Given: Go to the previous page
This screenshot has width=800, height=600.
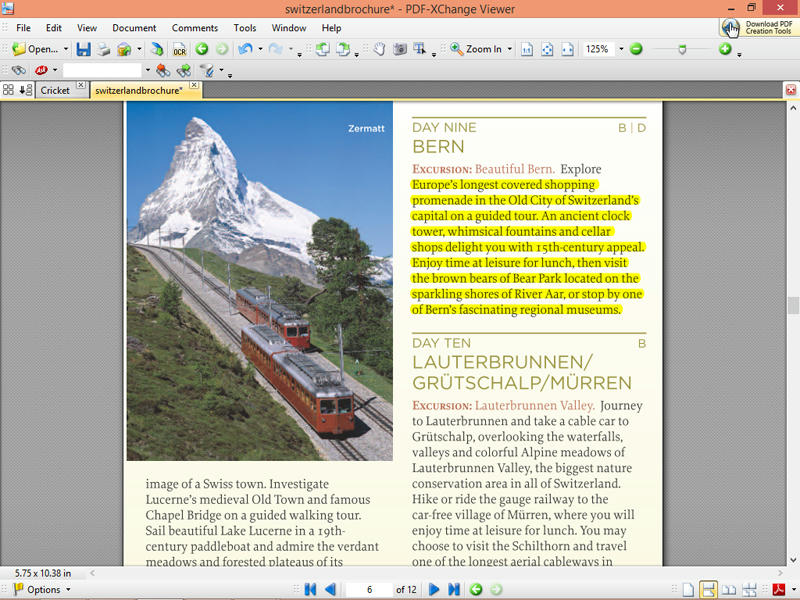Looking at the screenshot, I should [330, 589].
